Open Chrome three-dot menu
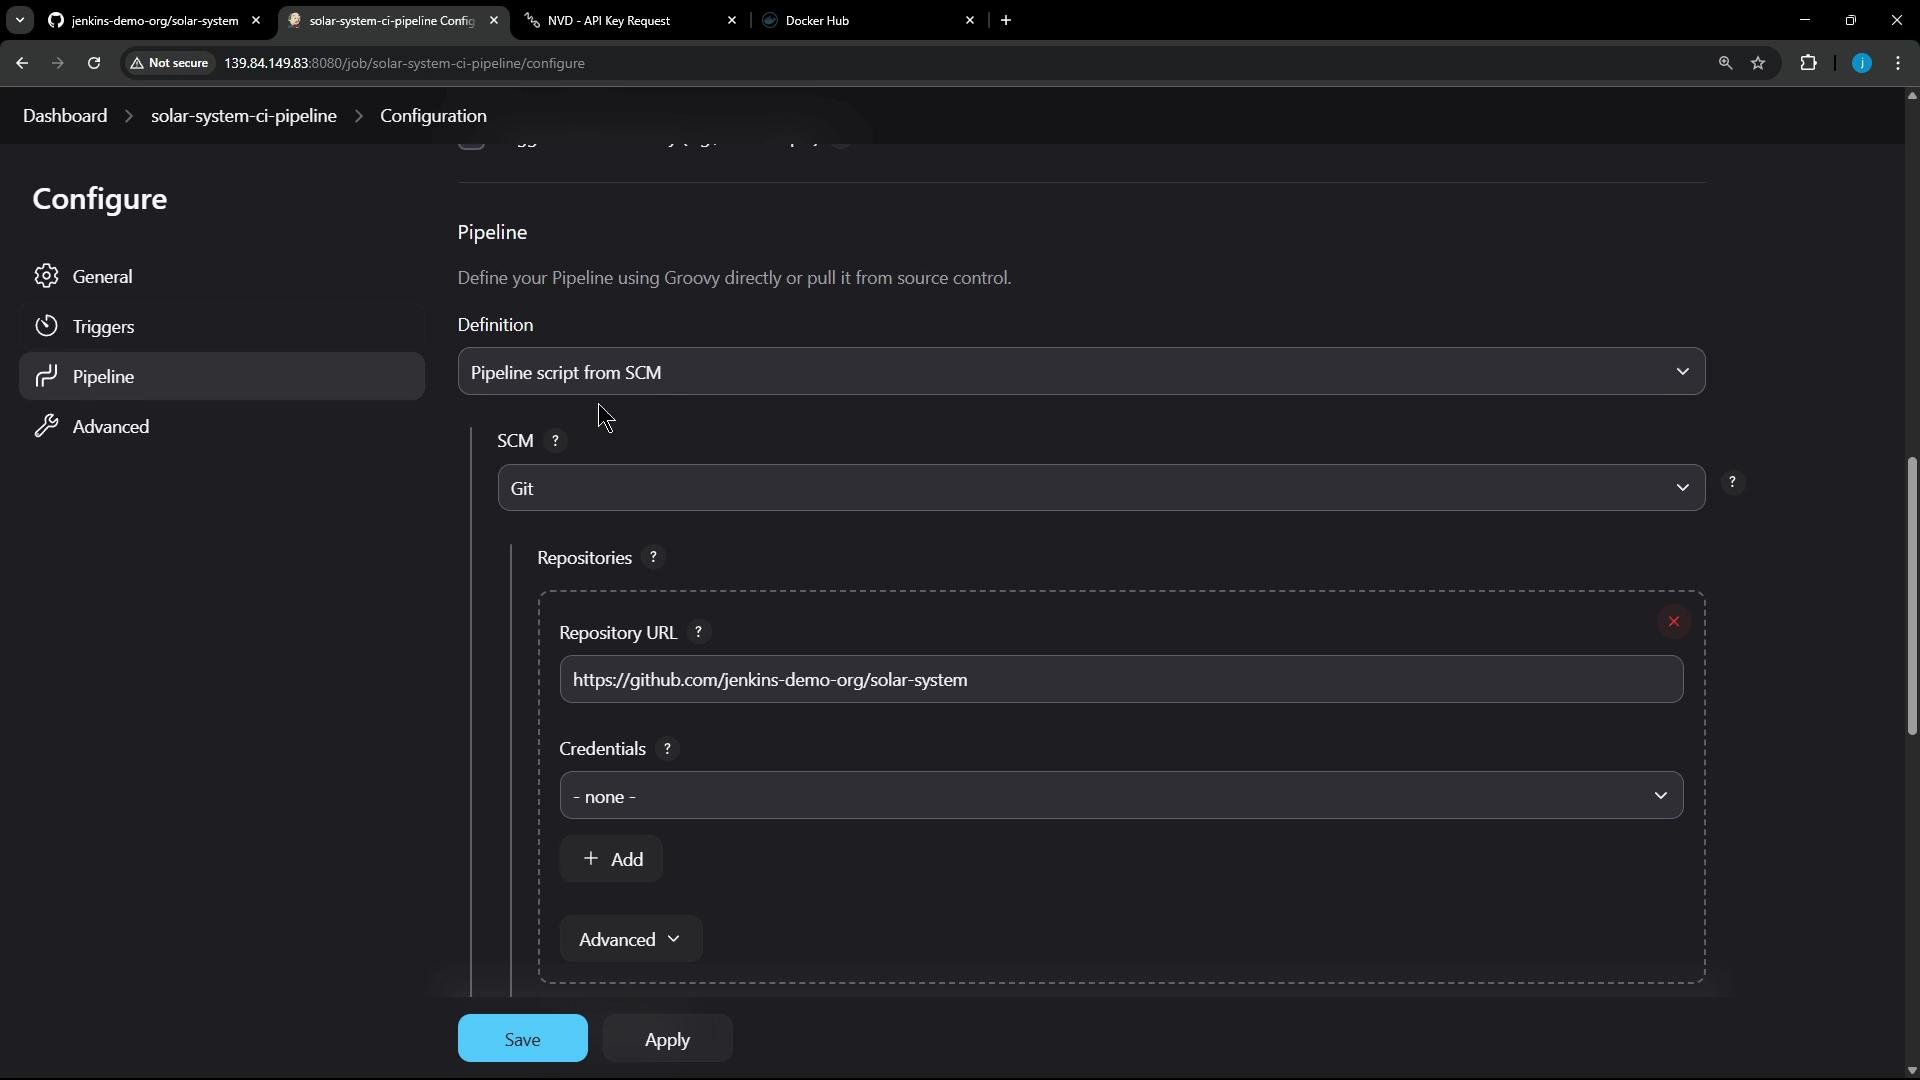 click(1898, 63)
